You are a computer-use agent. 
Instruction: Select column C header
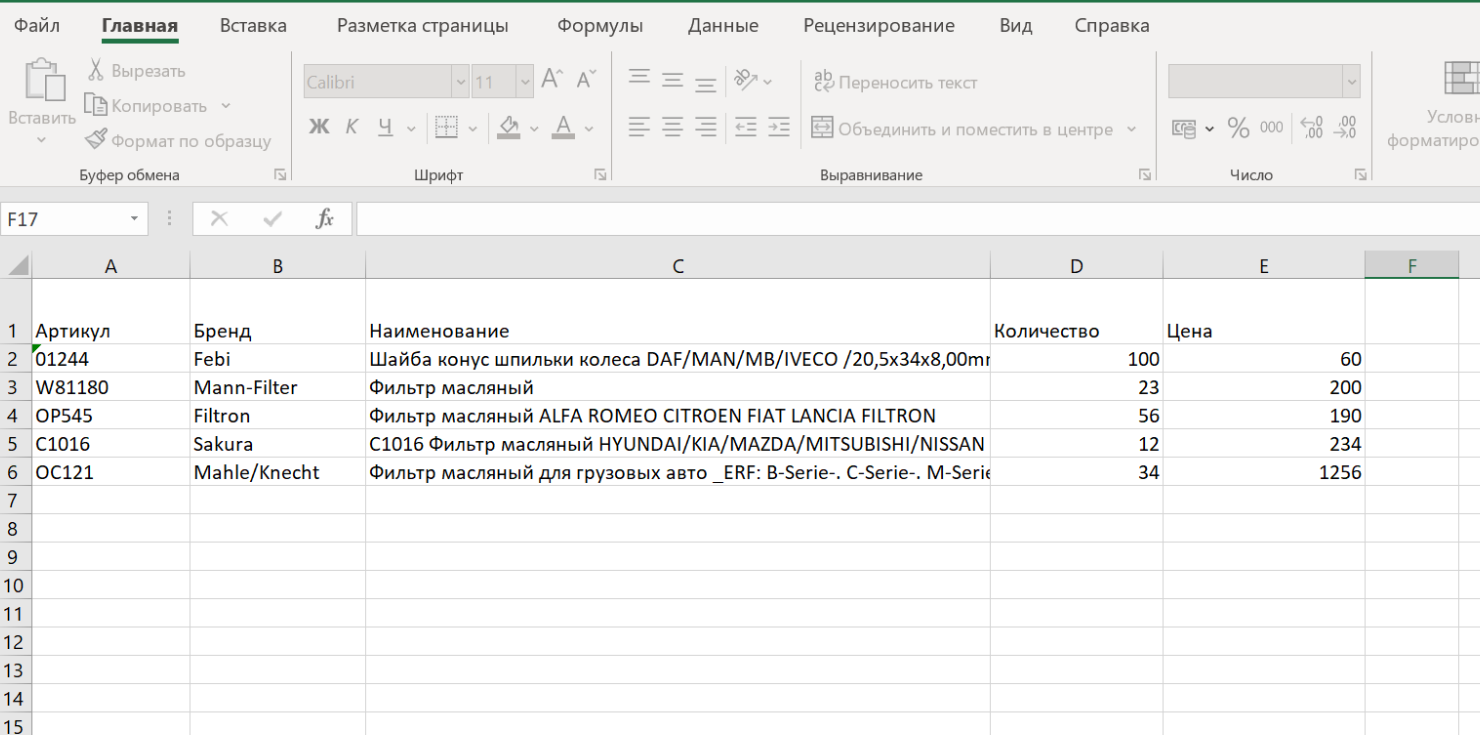point(678,265)
